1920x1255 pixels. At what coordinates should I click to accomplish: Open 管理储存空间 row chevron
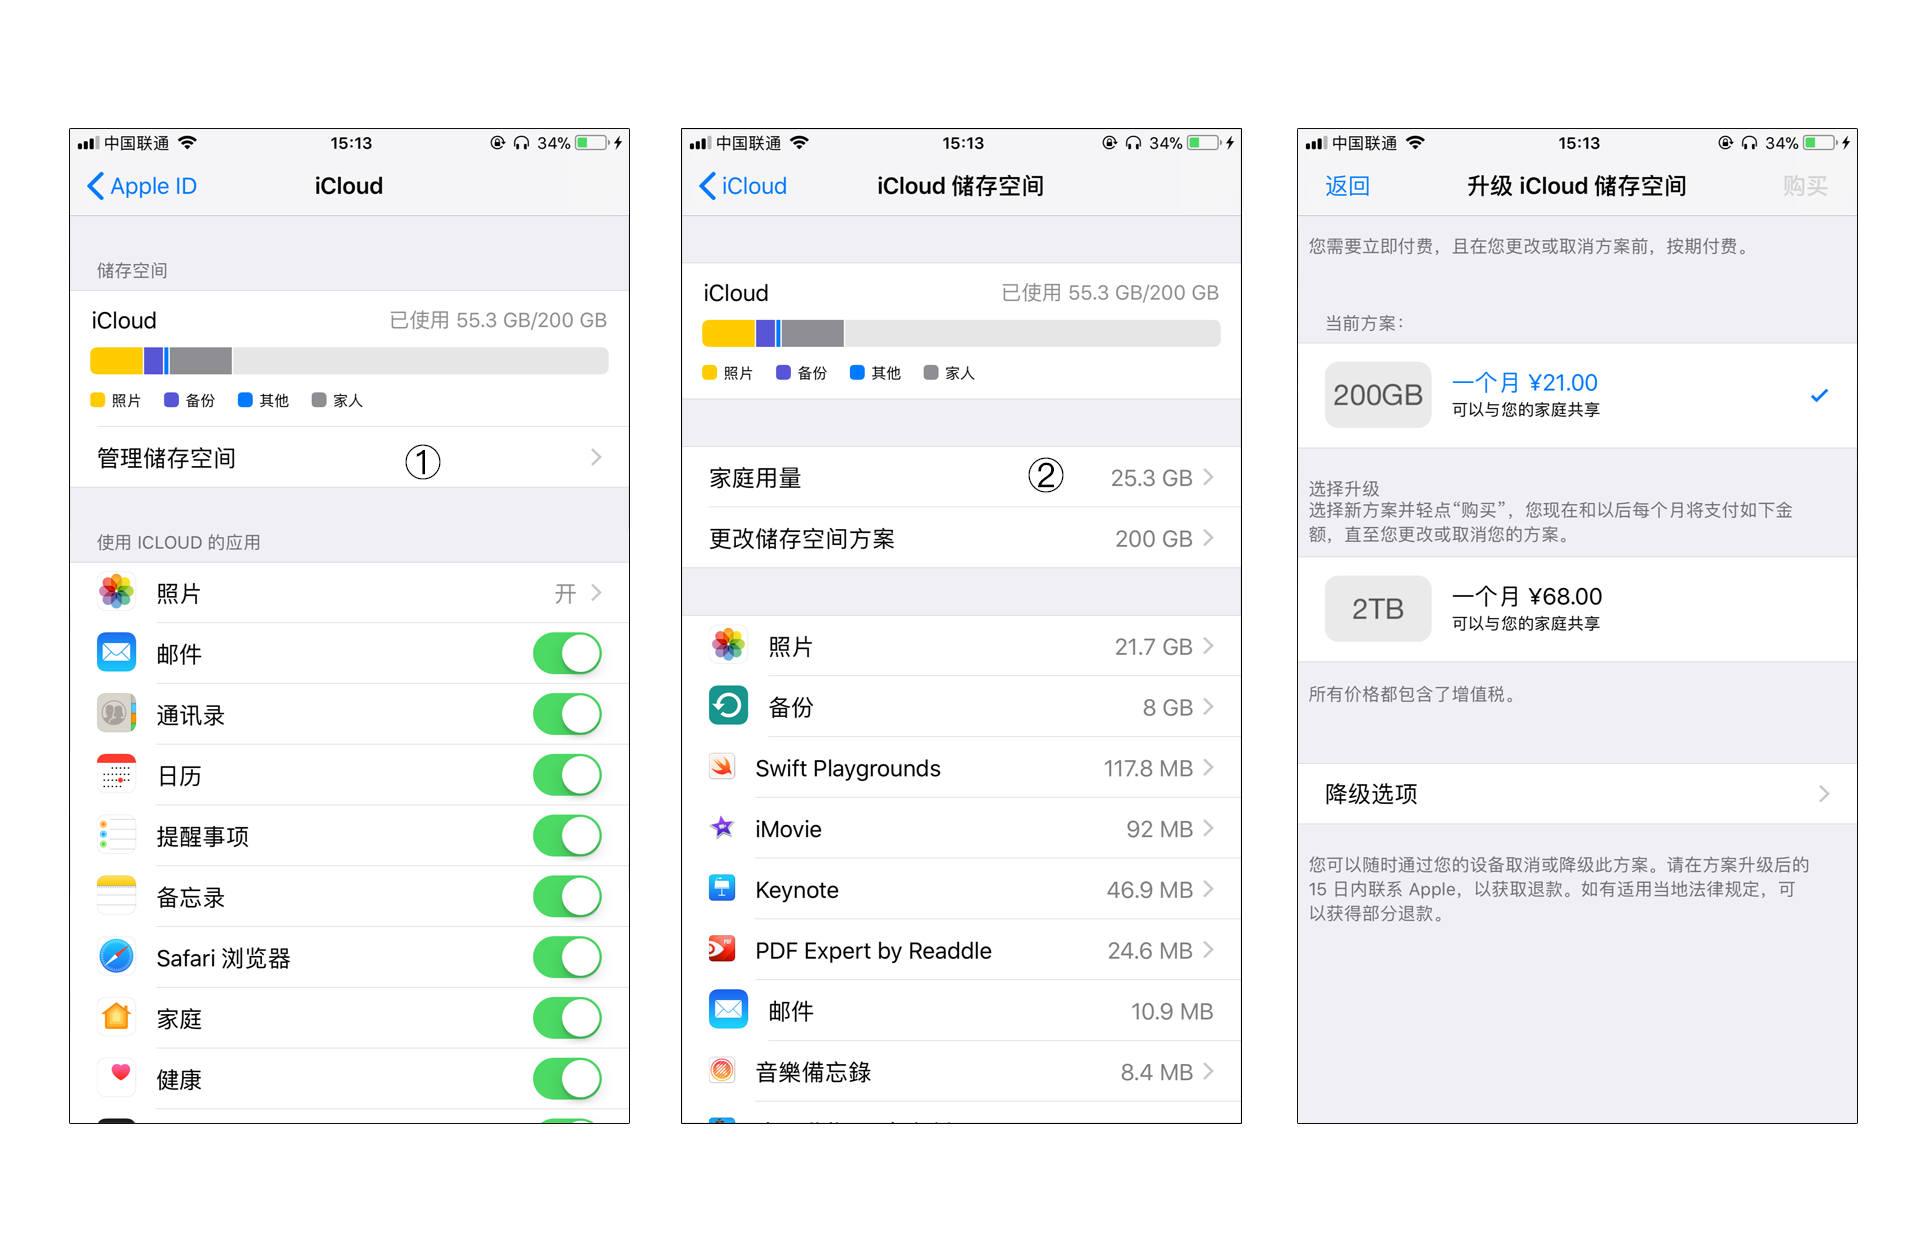coord(596,458)
